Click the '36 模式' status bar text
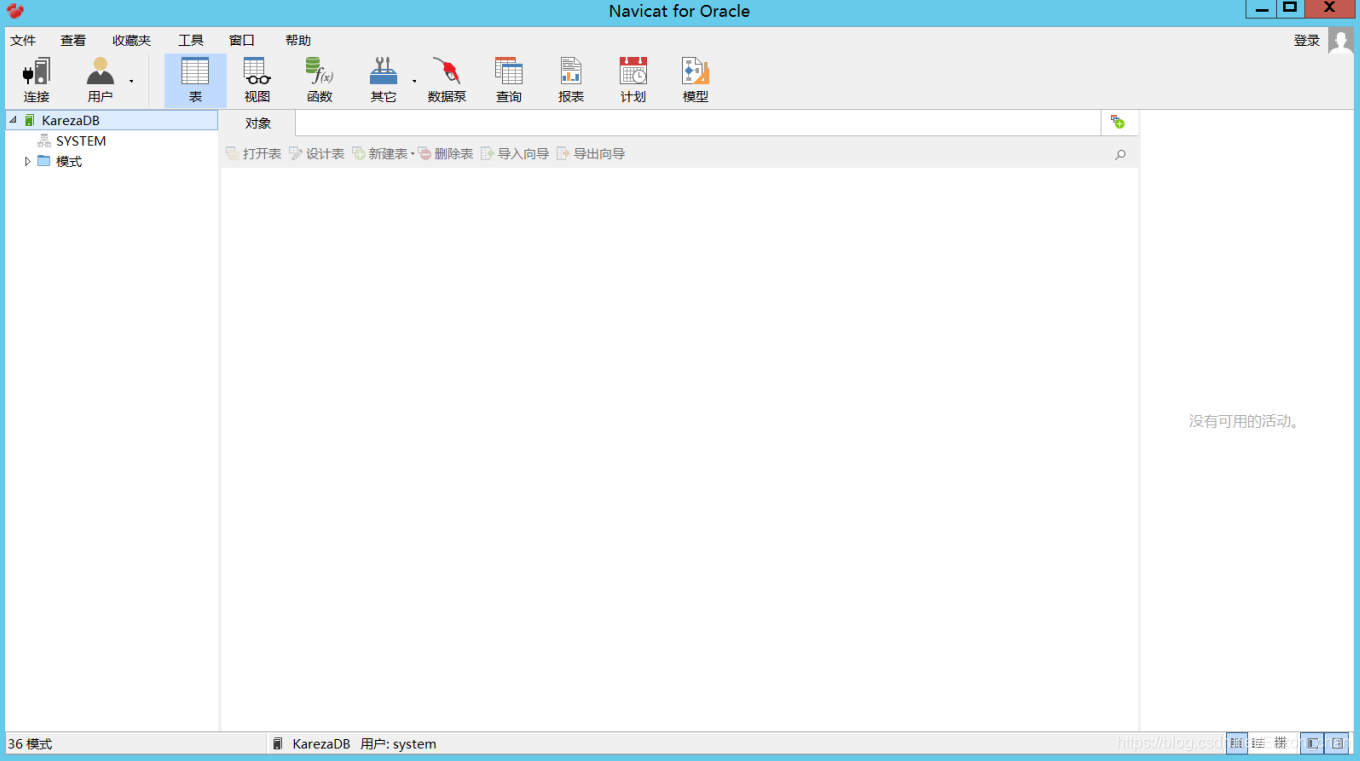Viewport: 1360px width, 761px height. pos(30,744)
